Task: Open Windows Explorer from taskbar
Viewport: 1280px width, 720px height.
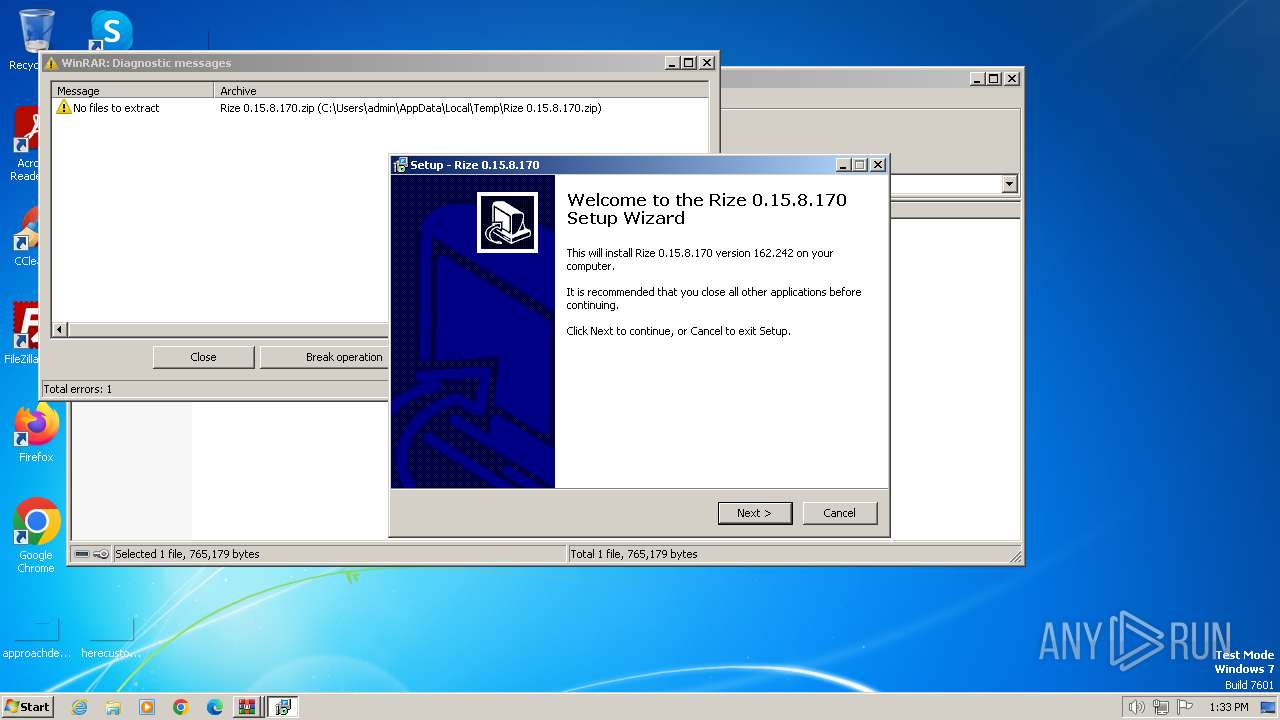Action: 113,707
